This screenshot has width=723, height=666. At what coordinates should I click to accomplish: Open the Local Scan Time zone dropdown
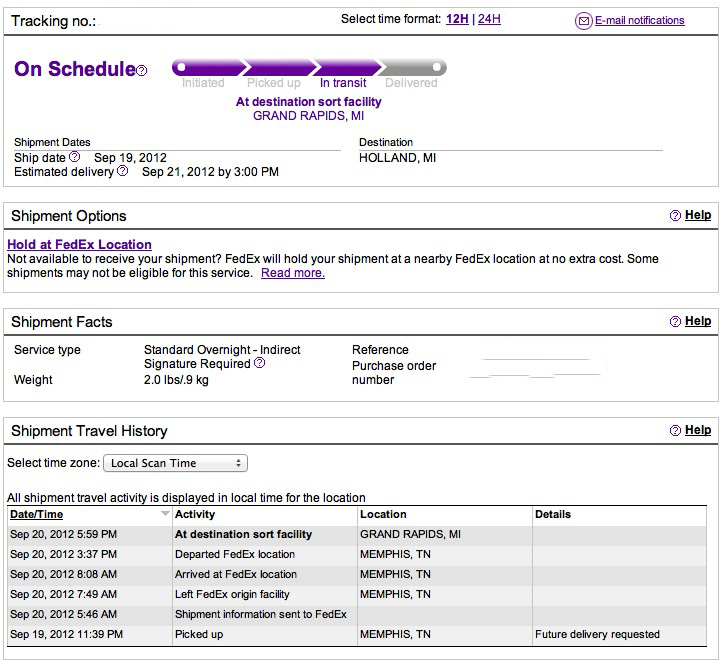(176, 463)
